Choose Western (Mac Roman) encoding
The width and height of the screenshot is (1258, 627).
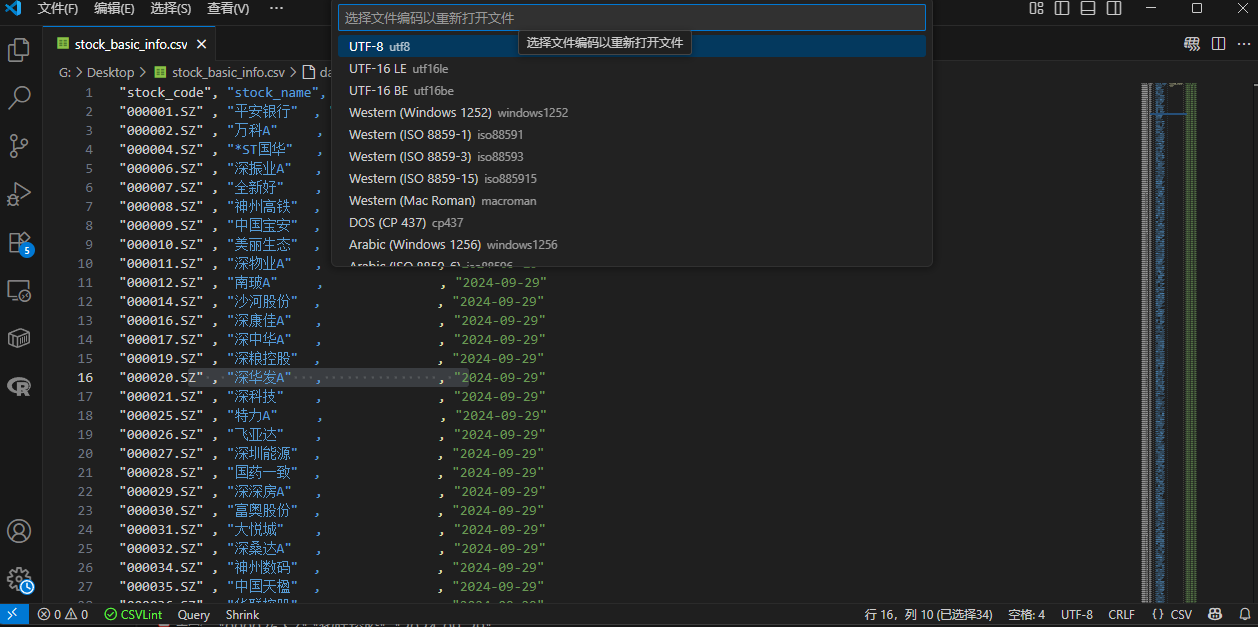(632, 200)
